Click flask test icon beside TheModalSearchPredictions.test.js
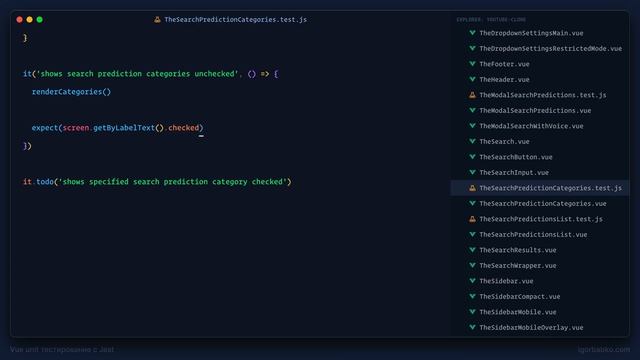 (x=472, y=95)
